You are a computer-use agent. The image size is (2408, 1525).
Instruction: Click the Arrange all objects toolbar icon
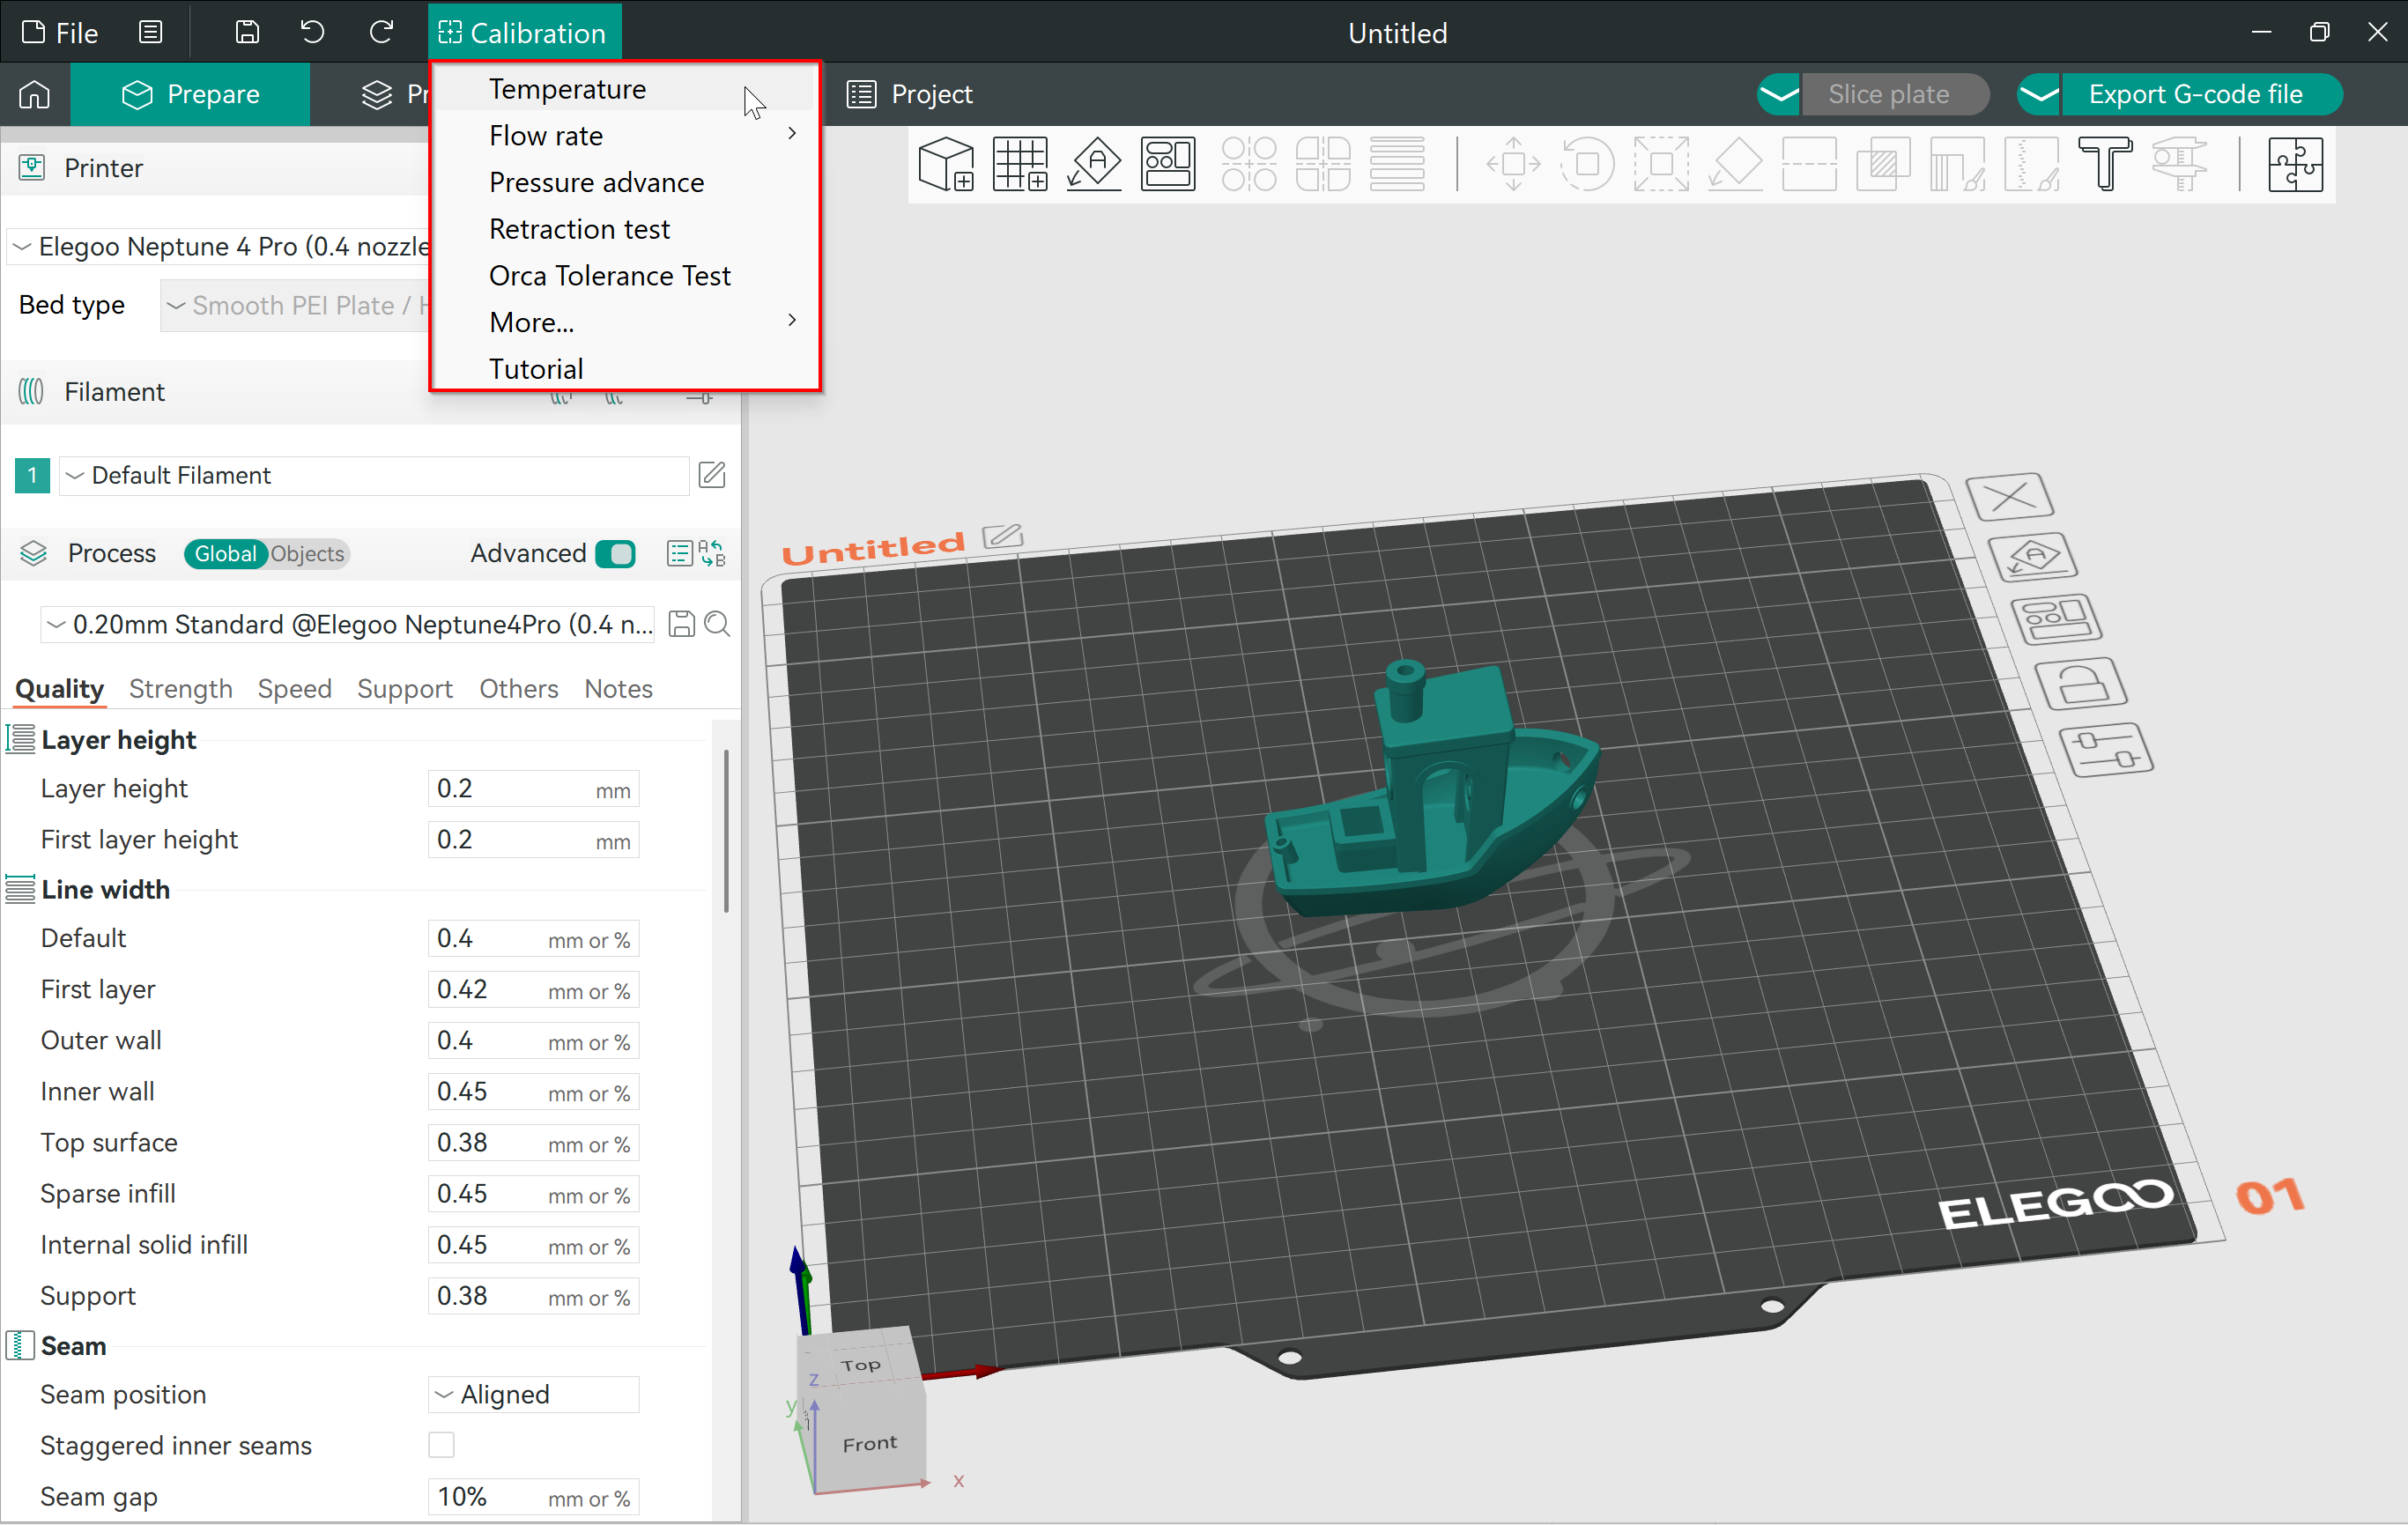pyautogui.click(x=1167, y=164)
